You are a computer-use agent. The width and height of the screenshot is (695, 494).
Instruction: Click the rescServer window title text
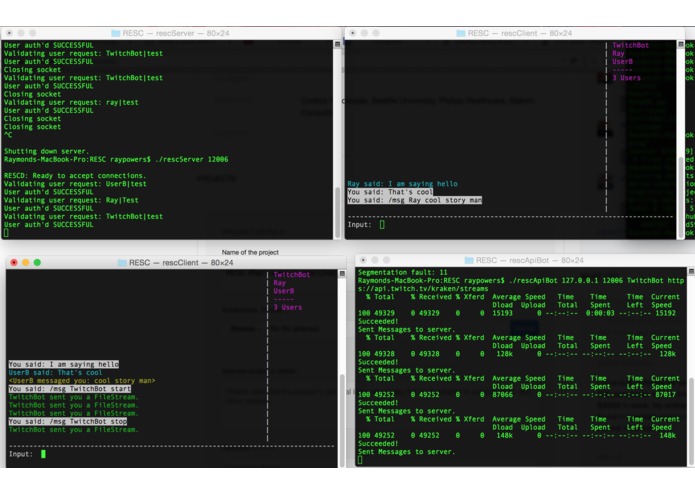pos(176,33)
